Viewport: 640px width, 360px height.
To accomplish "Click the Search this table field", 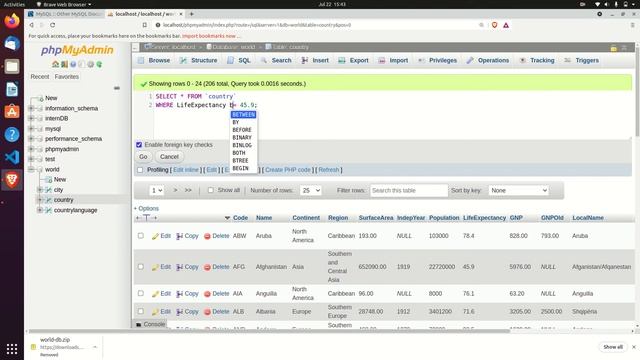I will [x=409, y=191].
